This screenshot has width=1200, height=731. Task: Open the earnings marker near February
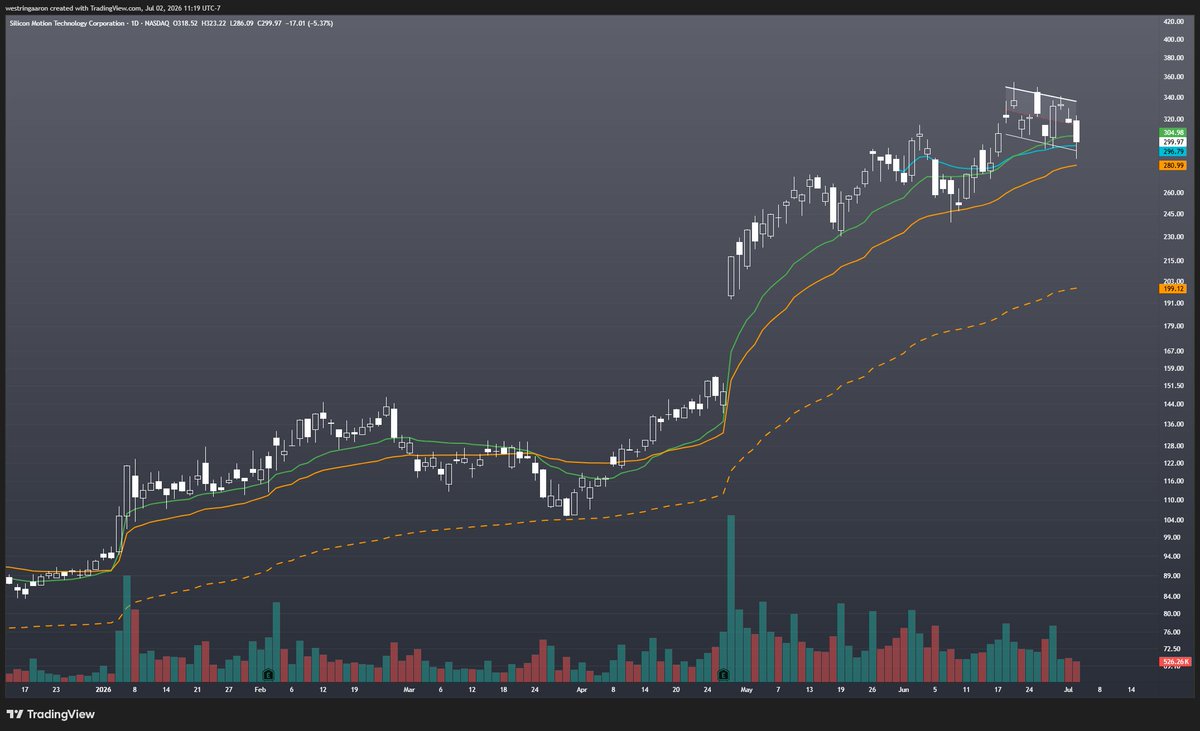click(x=268, y=675)
